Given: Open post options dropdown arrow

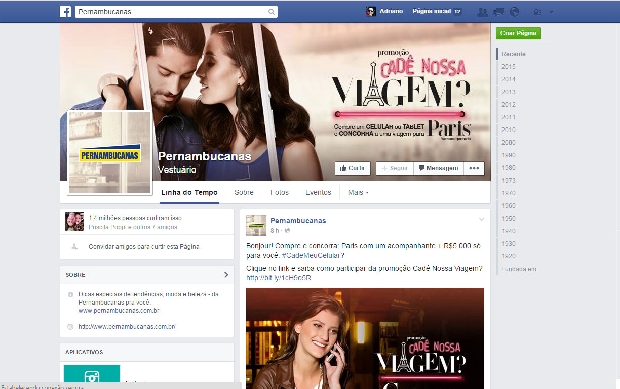Looking at the screenshot, I should click(481, 219).
